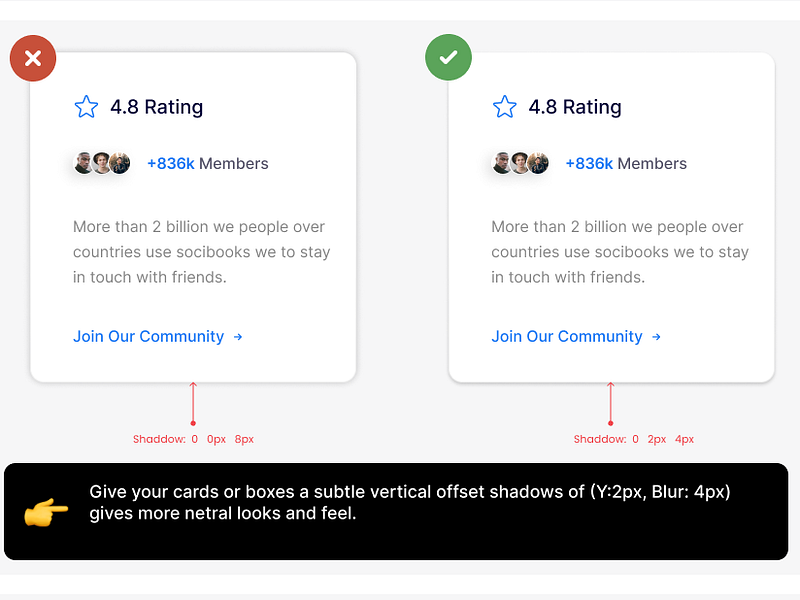Click the right card's Join arrow icon
This screenshot has width=800, height=600.
(x=656, y=337)
